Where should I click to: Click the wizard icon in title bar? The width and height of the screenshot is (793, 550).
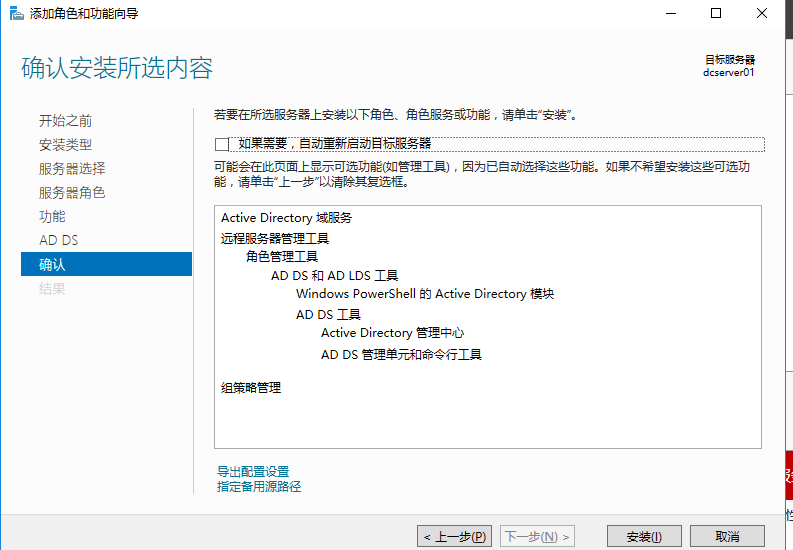pyautogui.click(x=16, y=14)
